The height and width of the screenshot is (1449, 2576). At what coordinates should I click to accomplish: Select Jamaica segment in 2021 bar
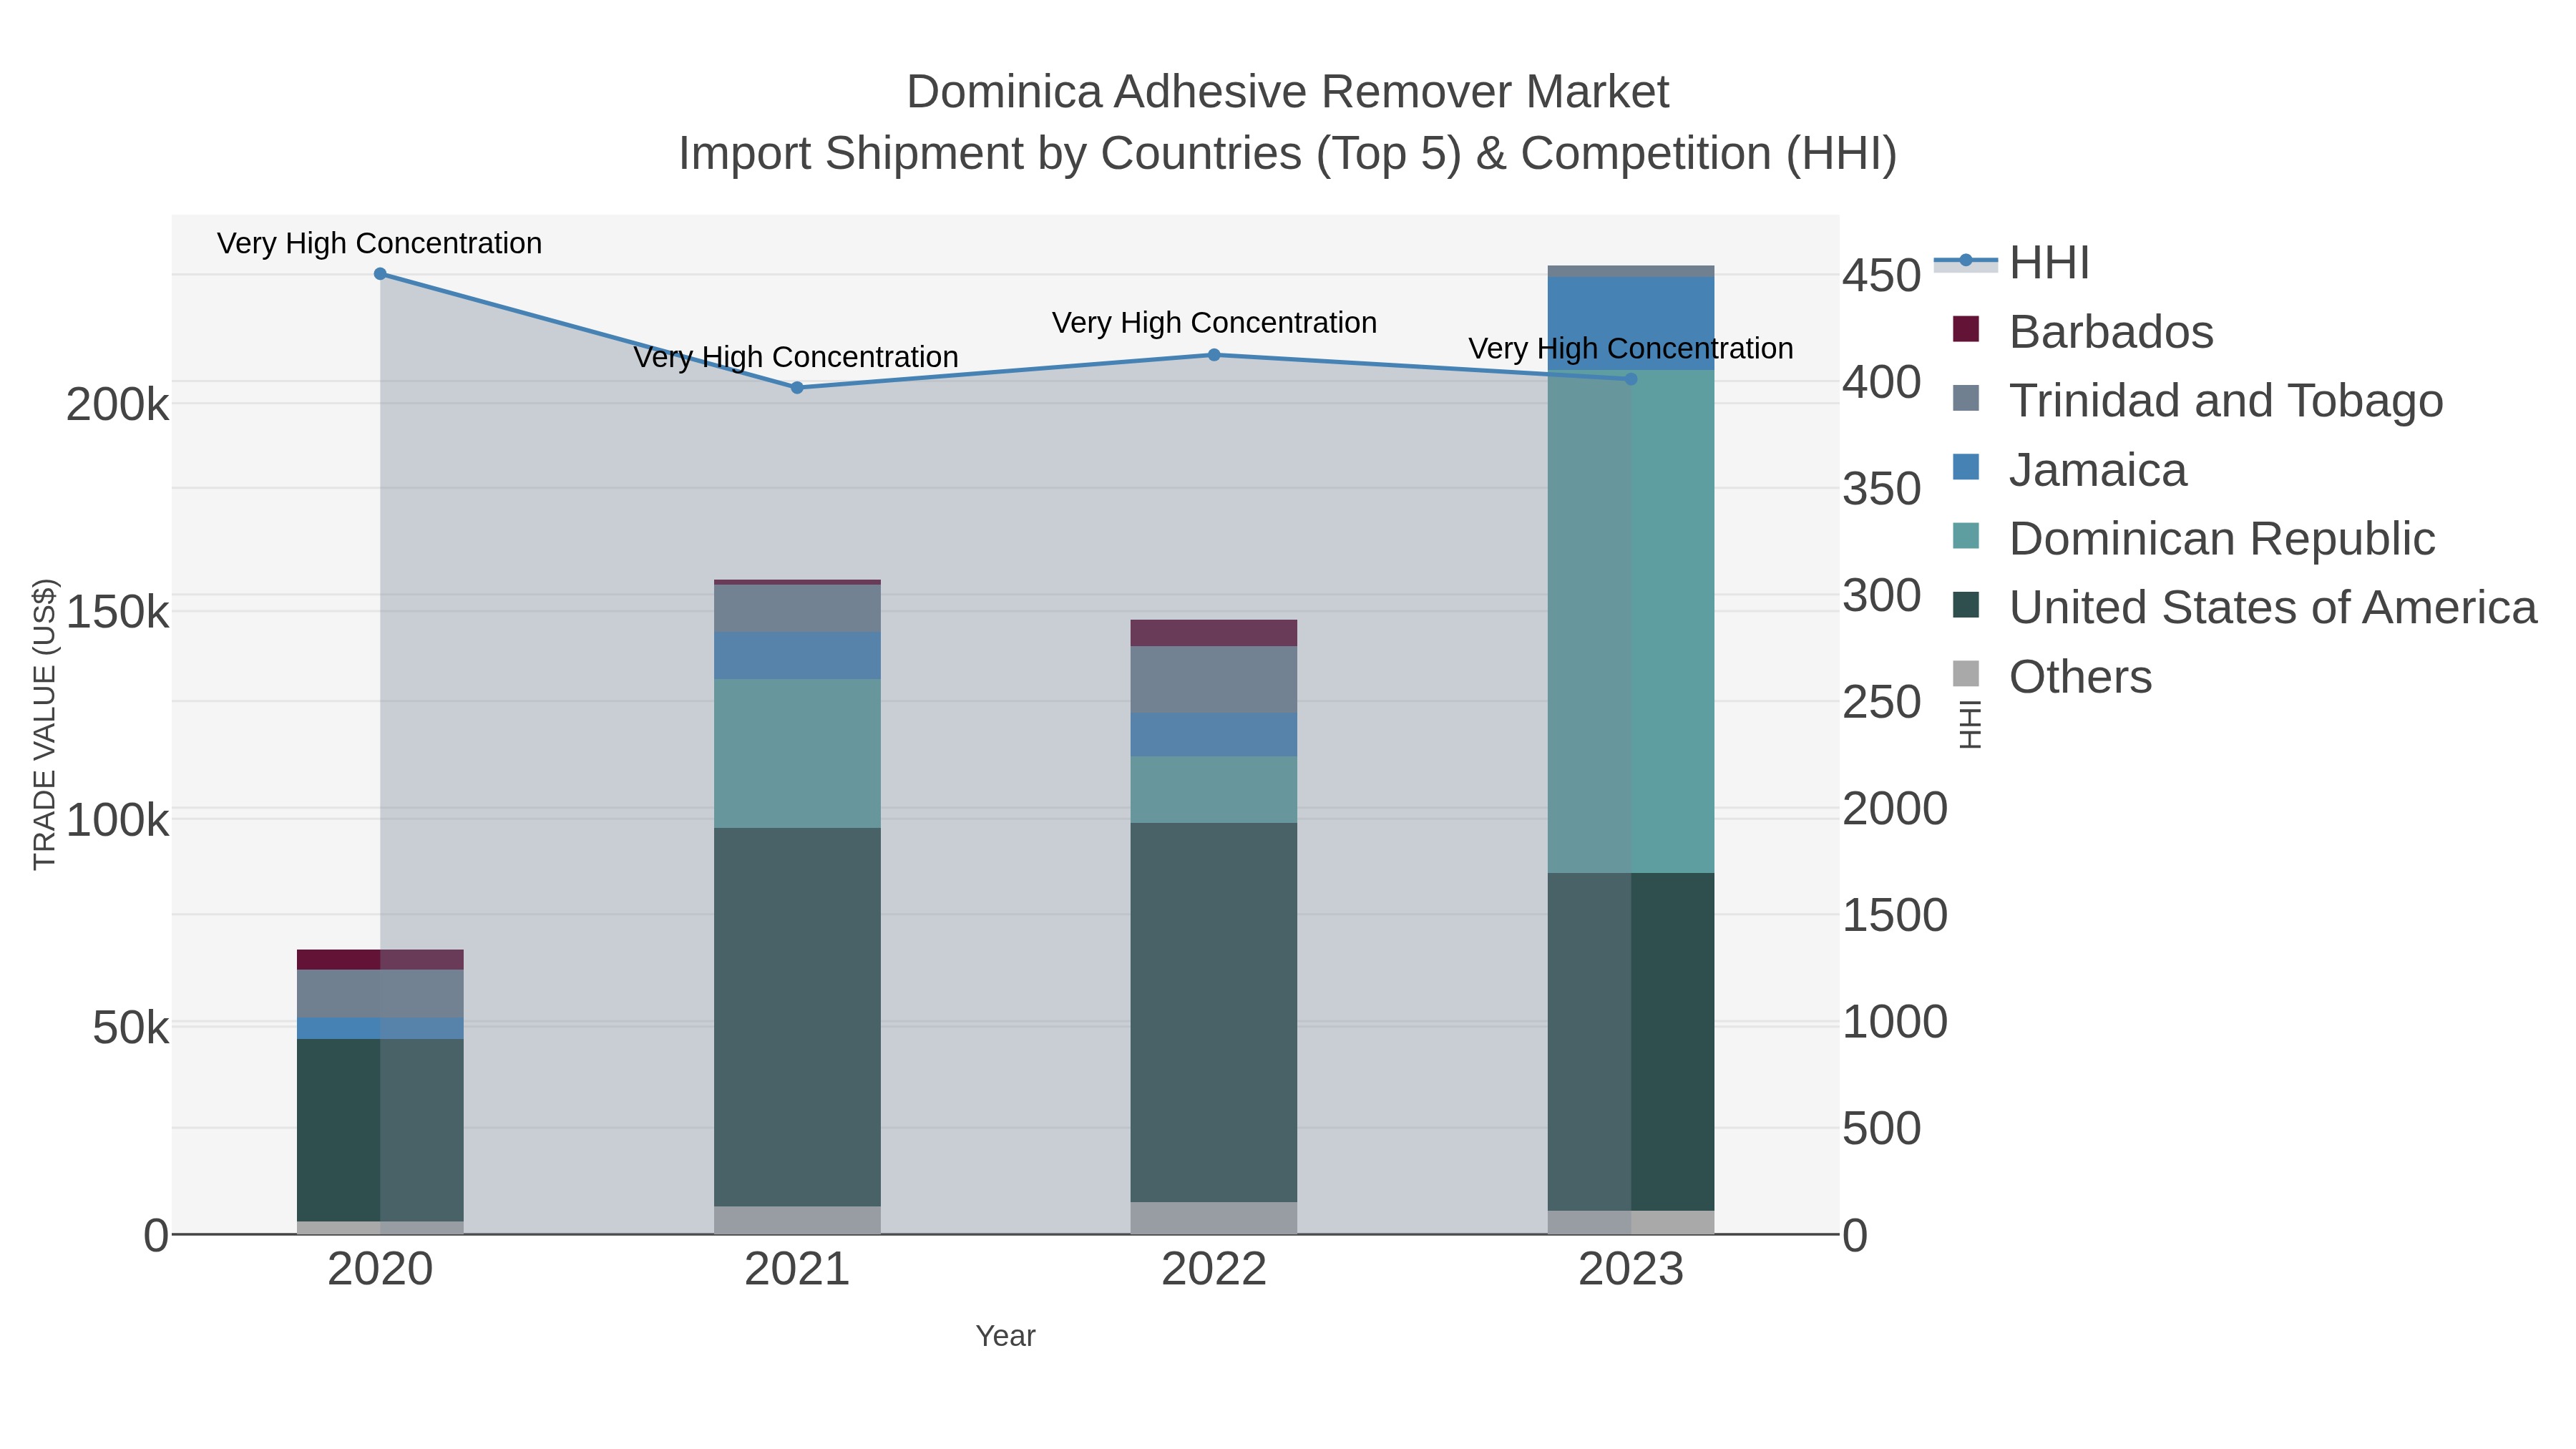pyautogui.click(x=797, y=656)
